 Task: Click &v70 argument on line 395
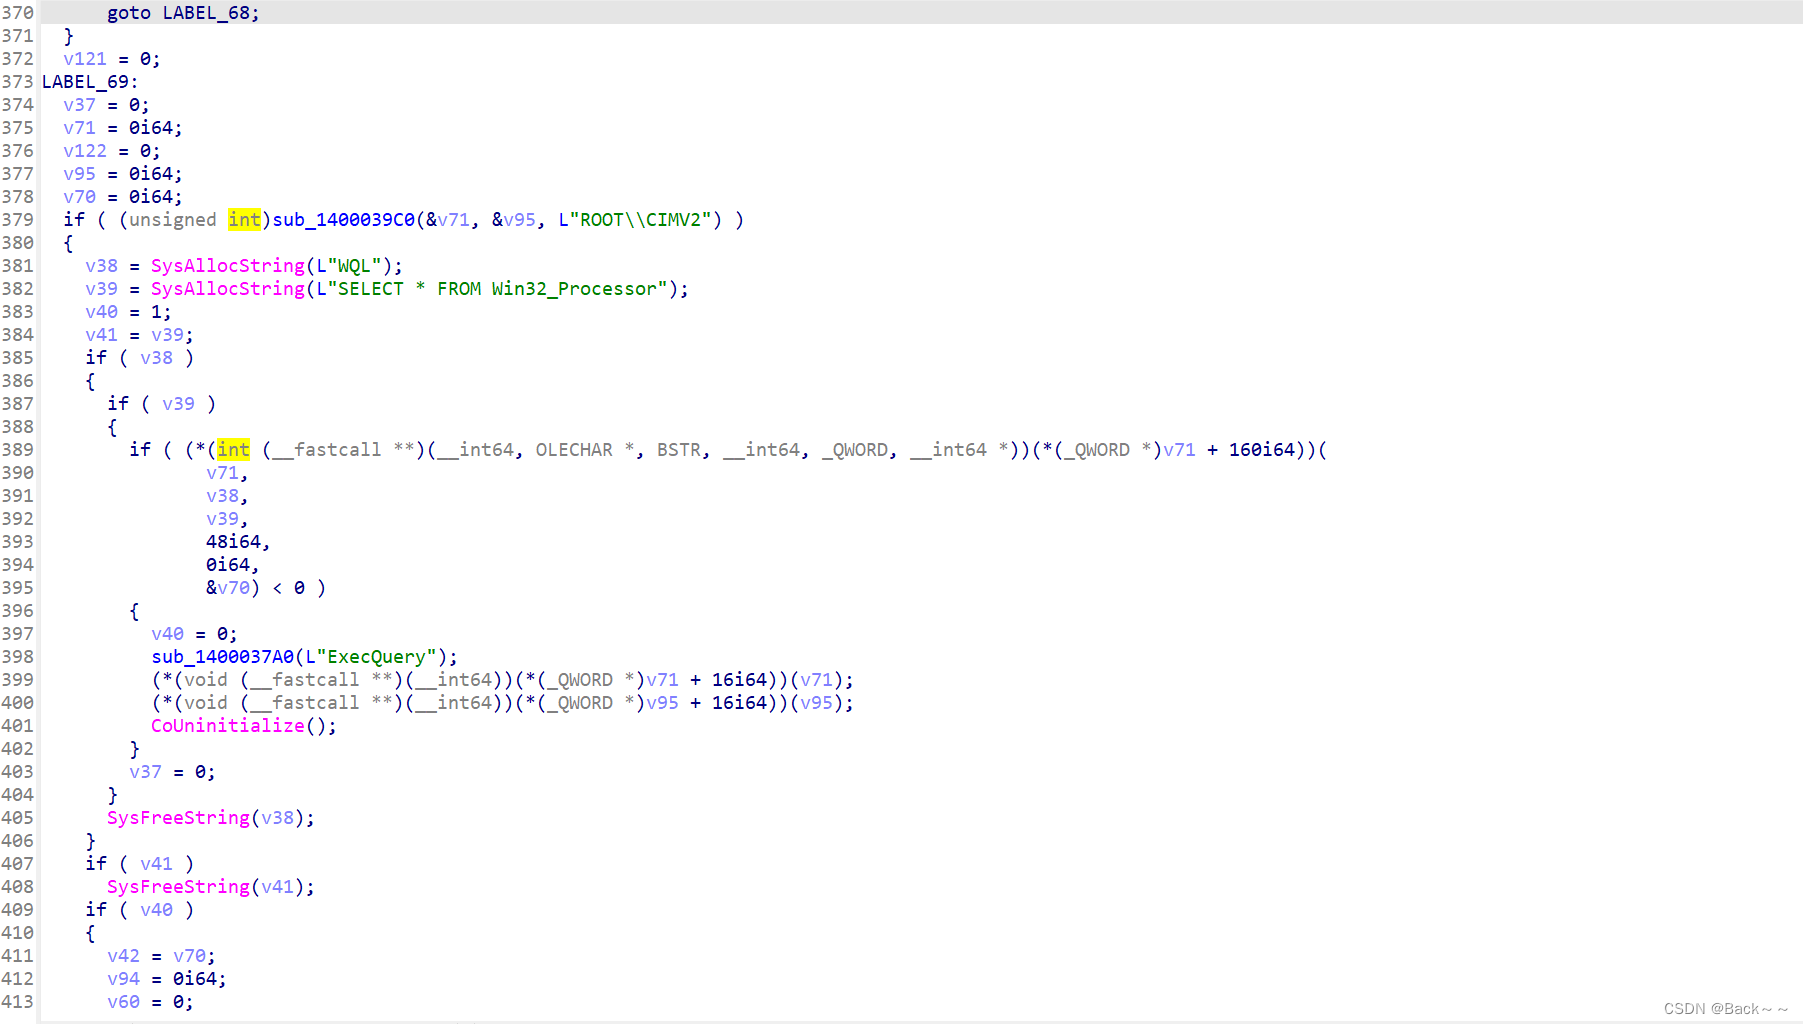coord(228,588)
